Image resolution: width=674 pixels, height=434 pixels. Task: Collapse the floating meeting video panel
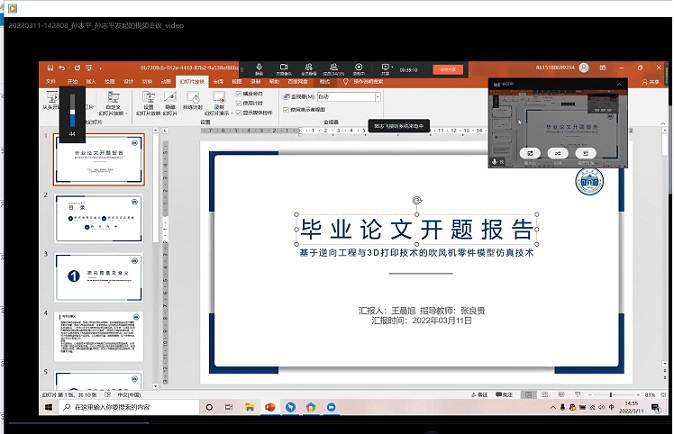[x=619, y=85]
